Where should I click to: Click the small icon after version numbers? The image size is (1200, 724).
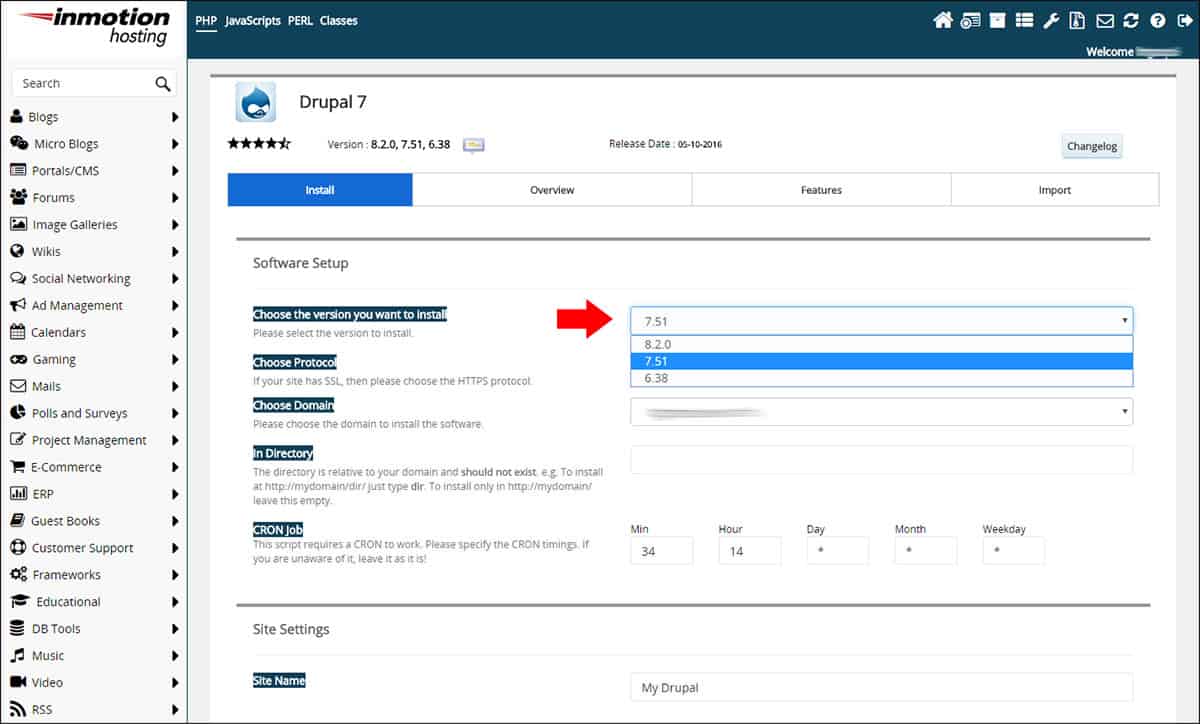click(x=474, y=145)
